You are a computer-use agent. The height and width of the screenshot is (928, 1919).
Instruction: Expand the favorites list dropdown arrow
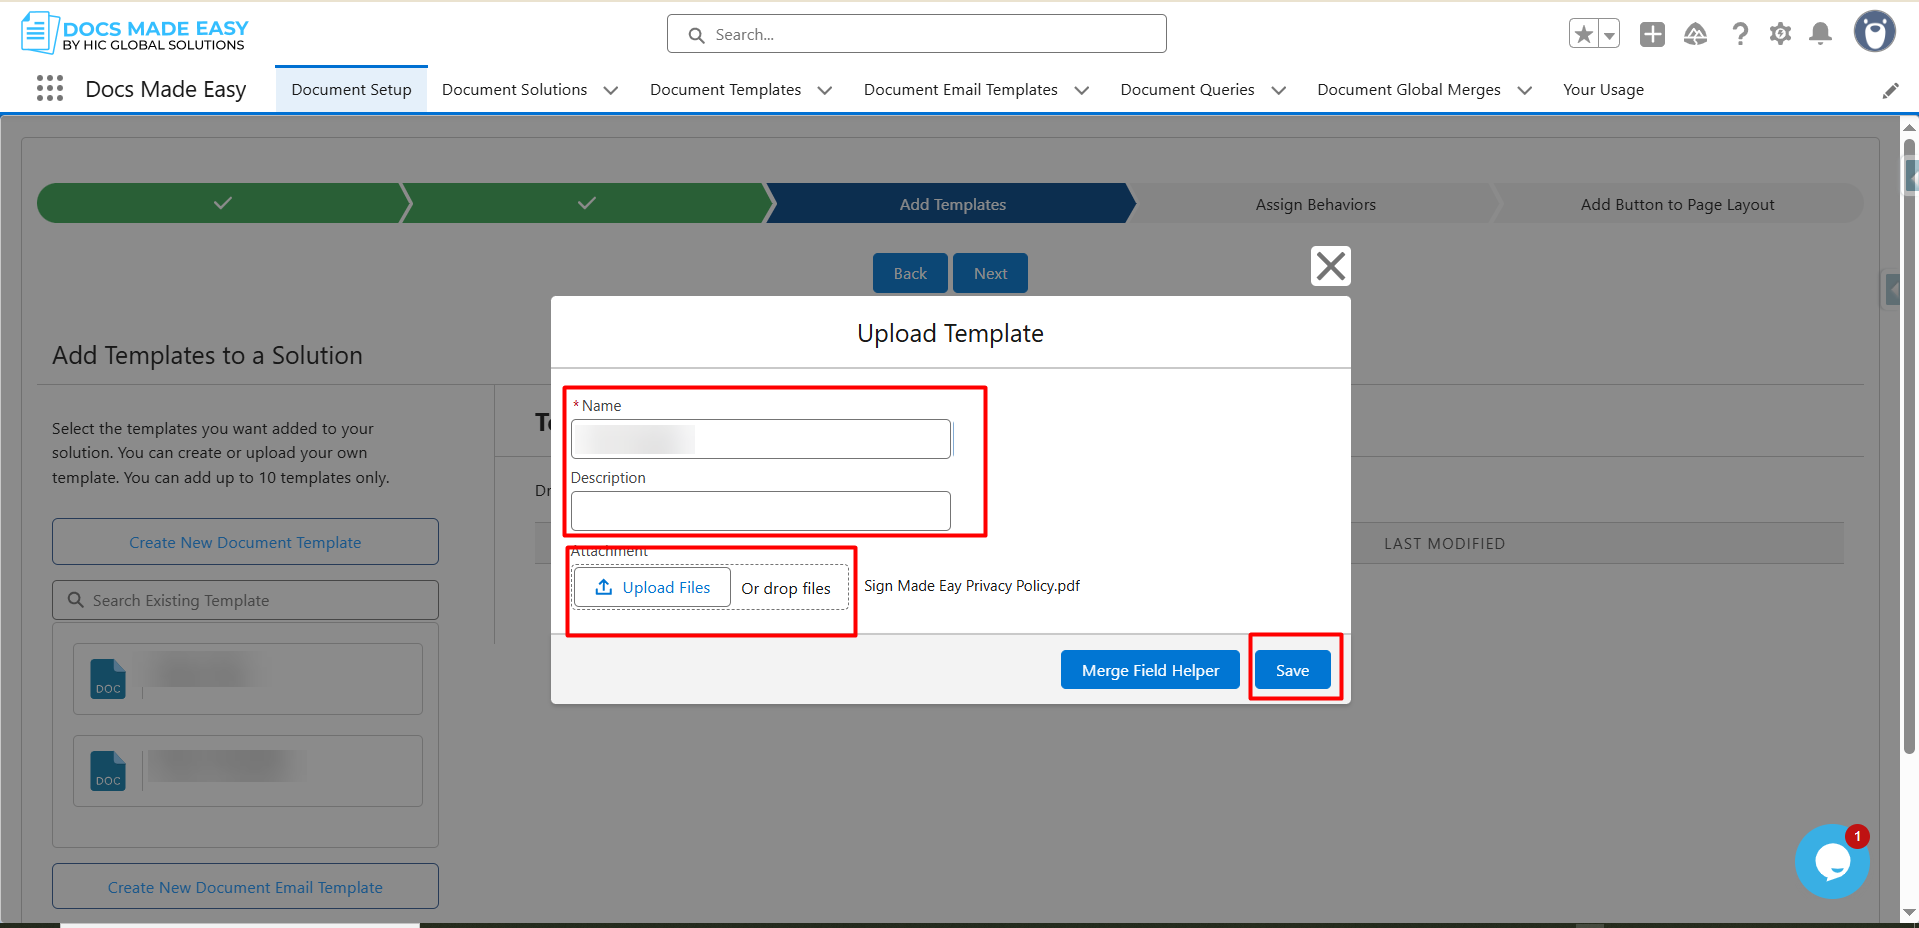click(1609, 34)
